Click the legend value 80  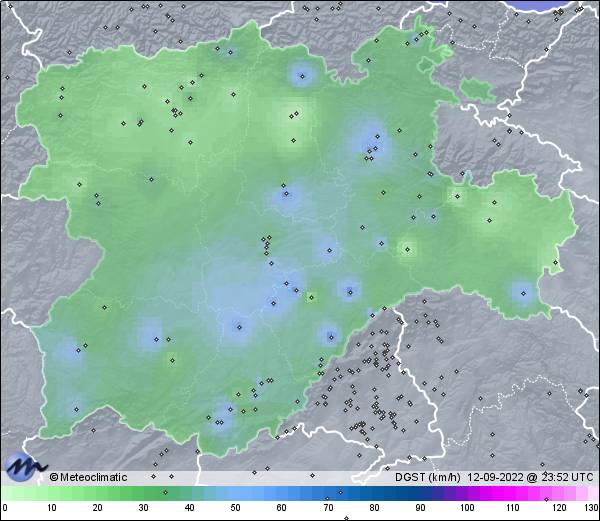374,508
